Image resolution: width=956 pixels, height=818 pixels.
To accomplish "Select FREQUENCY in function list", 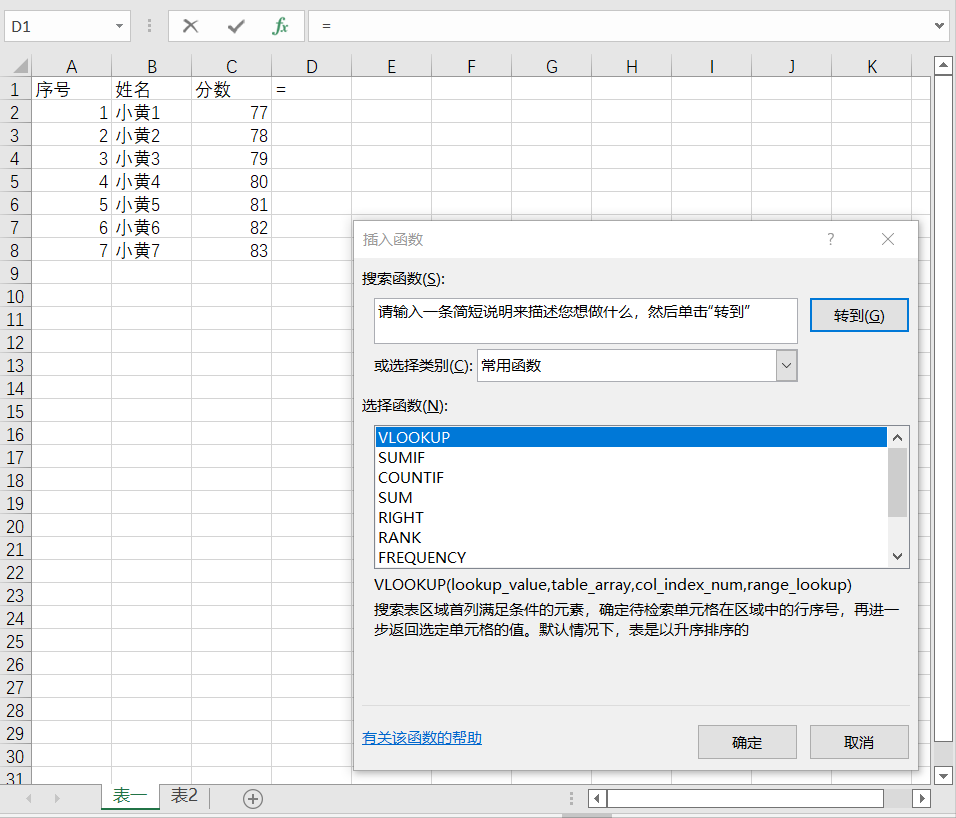I will coord(631,557).
